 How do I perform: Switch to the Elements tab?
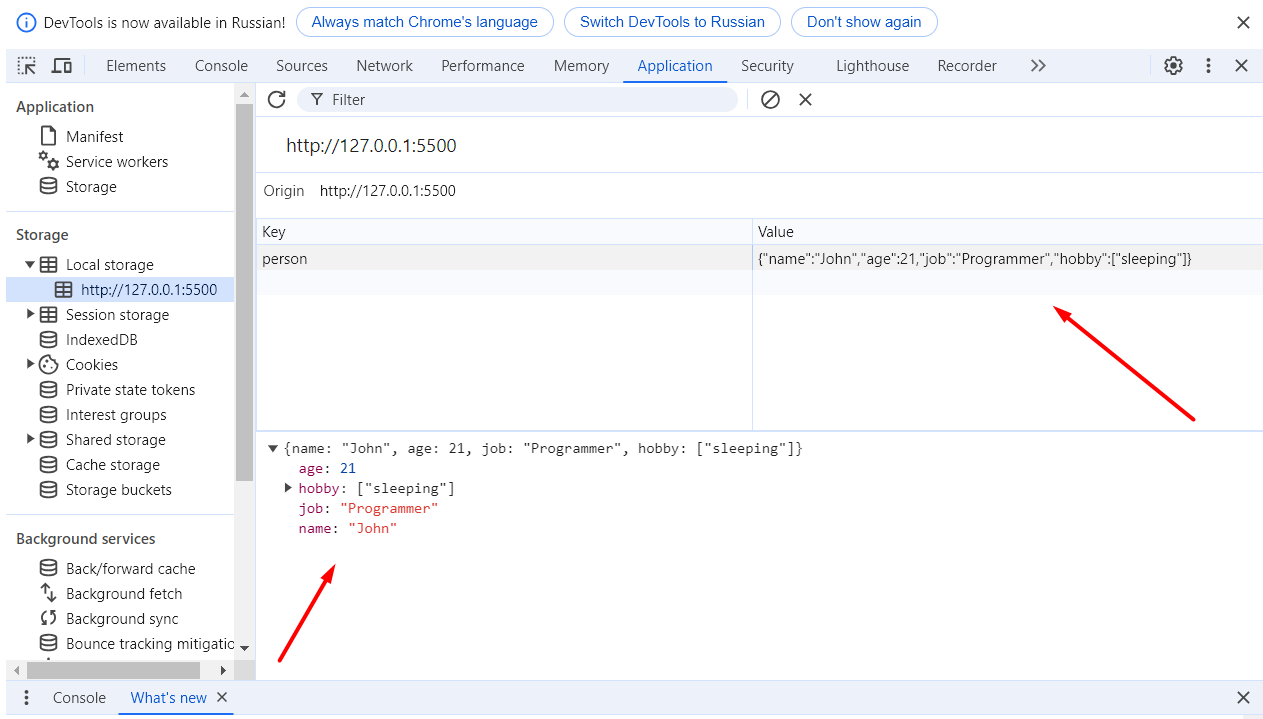tap(136, 66)
